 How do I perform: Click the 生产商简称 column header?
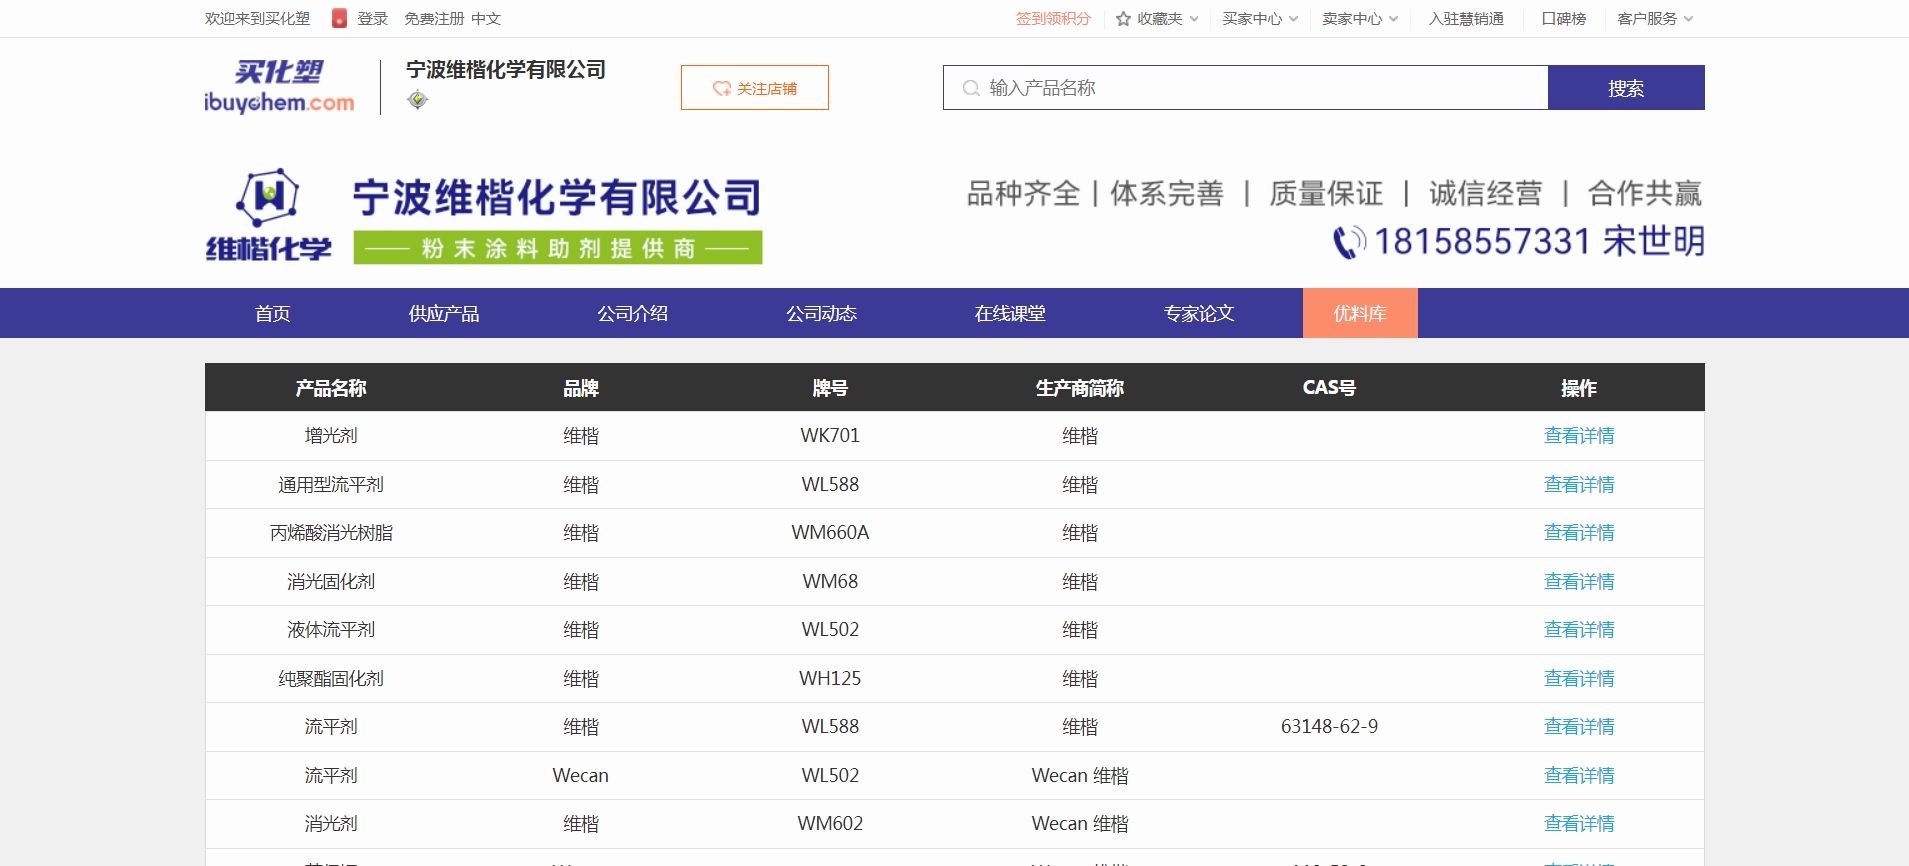1080,388
